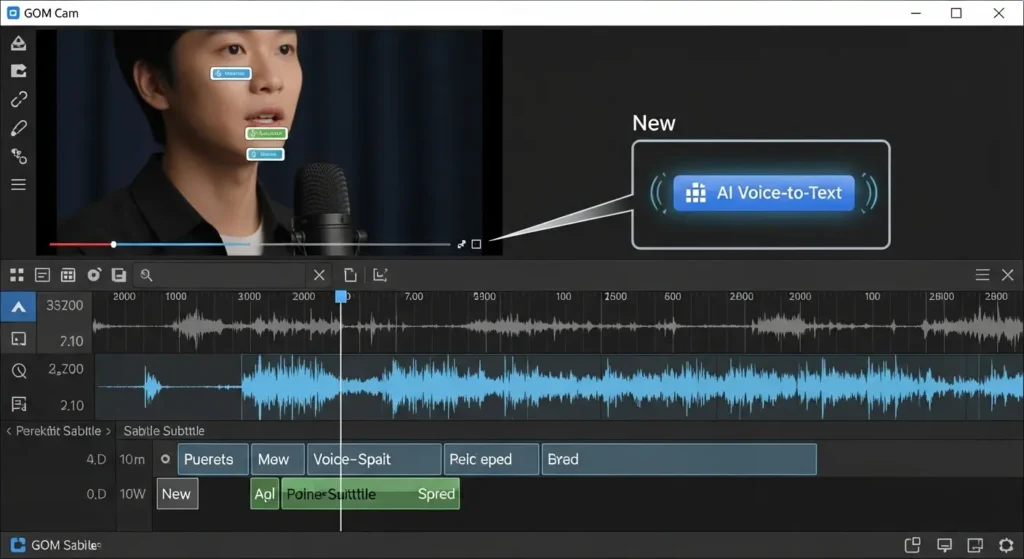
Task: Toggle the clock icon on blue waveform track
Action: (x=18, y=371)
